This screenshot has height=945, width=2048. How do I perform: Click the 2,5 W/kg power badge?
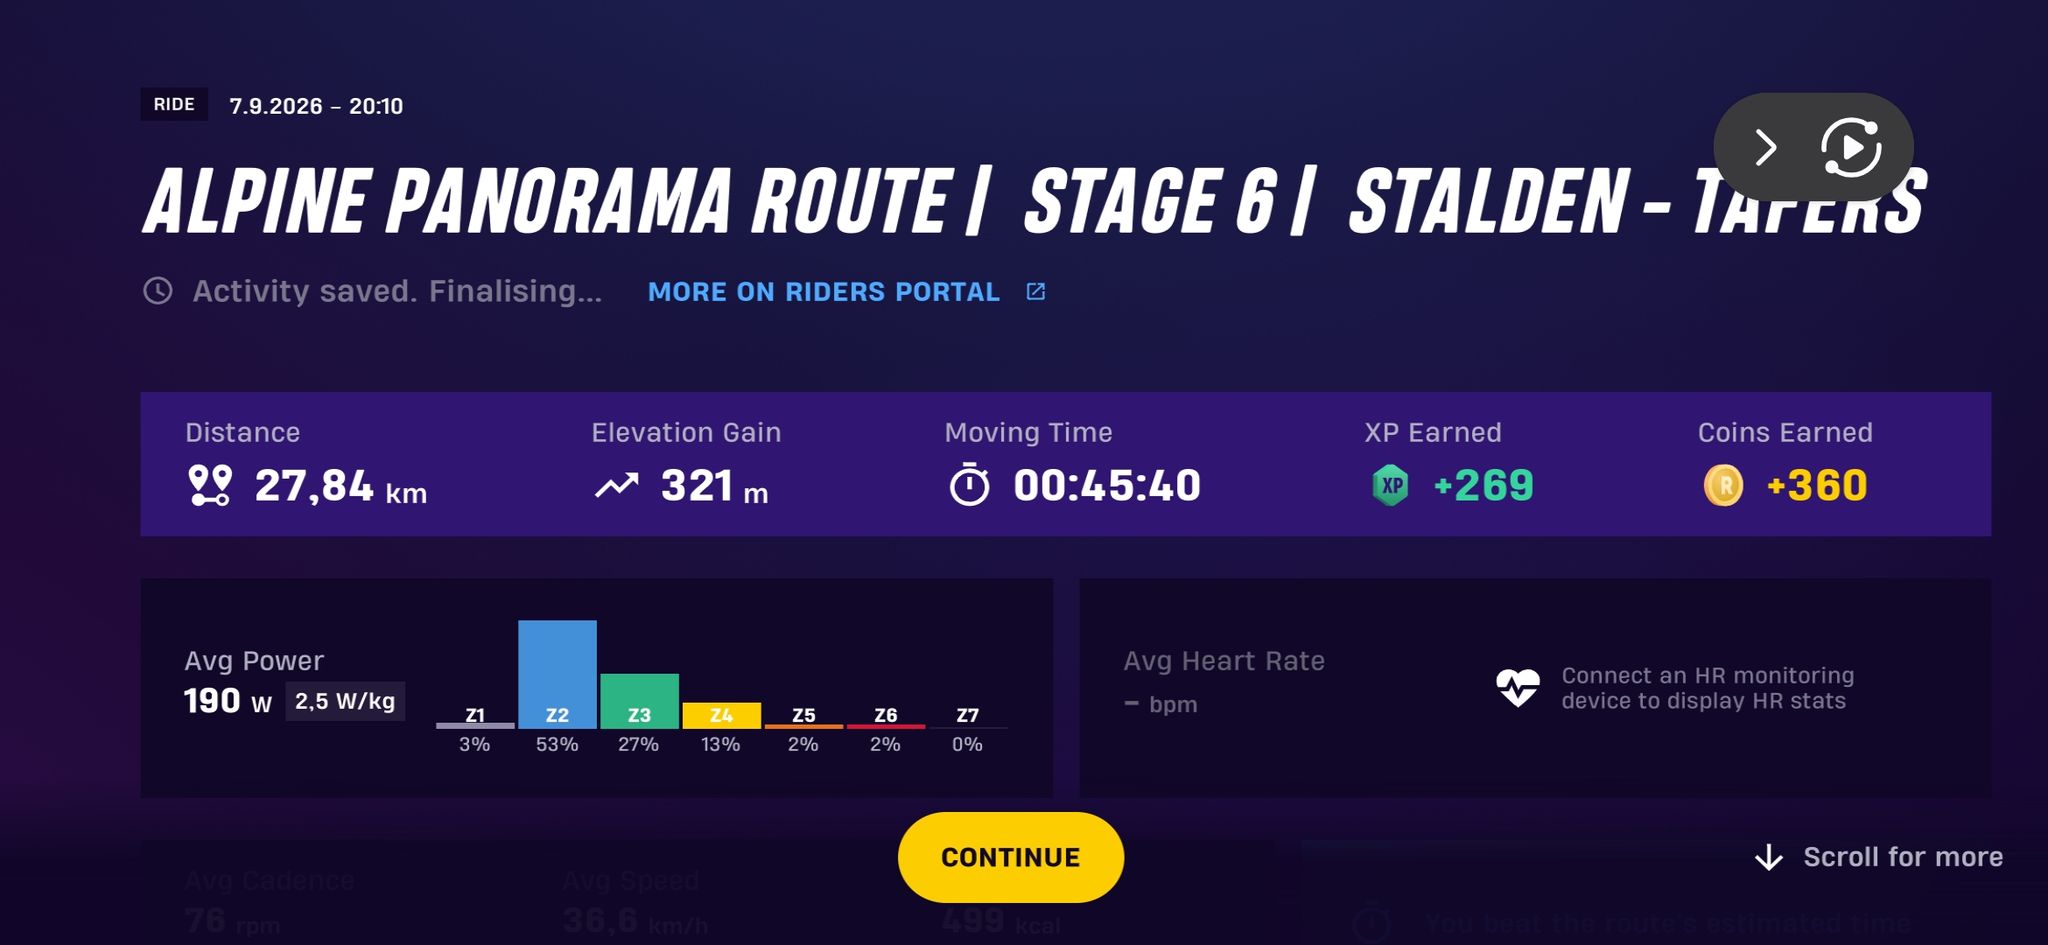345,701
